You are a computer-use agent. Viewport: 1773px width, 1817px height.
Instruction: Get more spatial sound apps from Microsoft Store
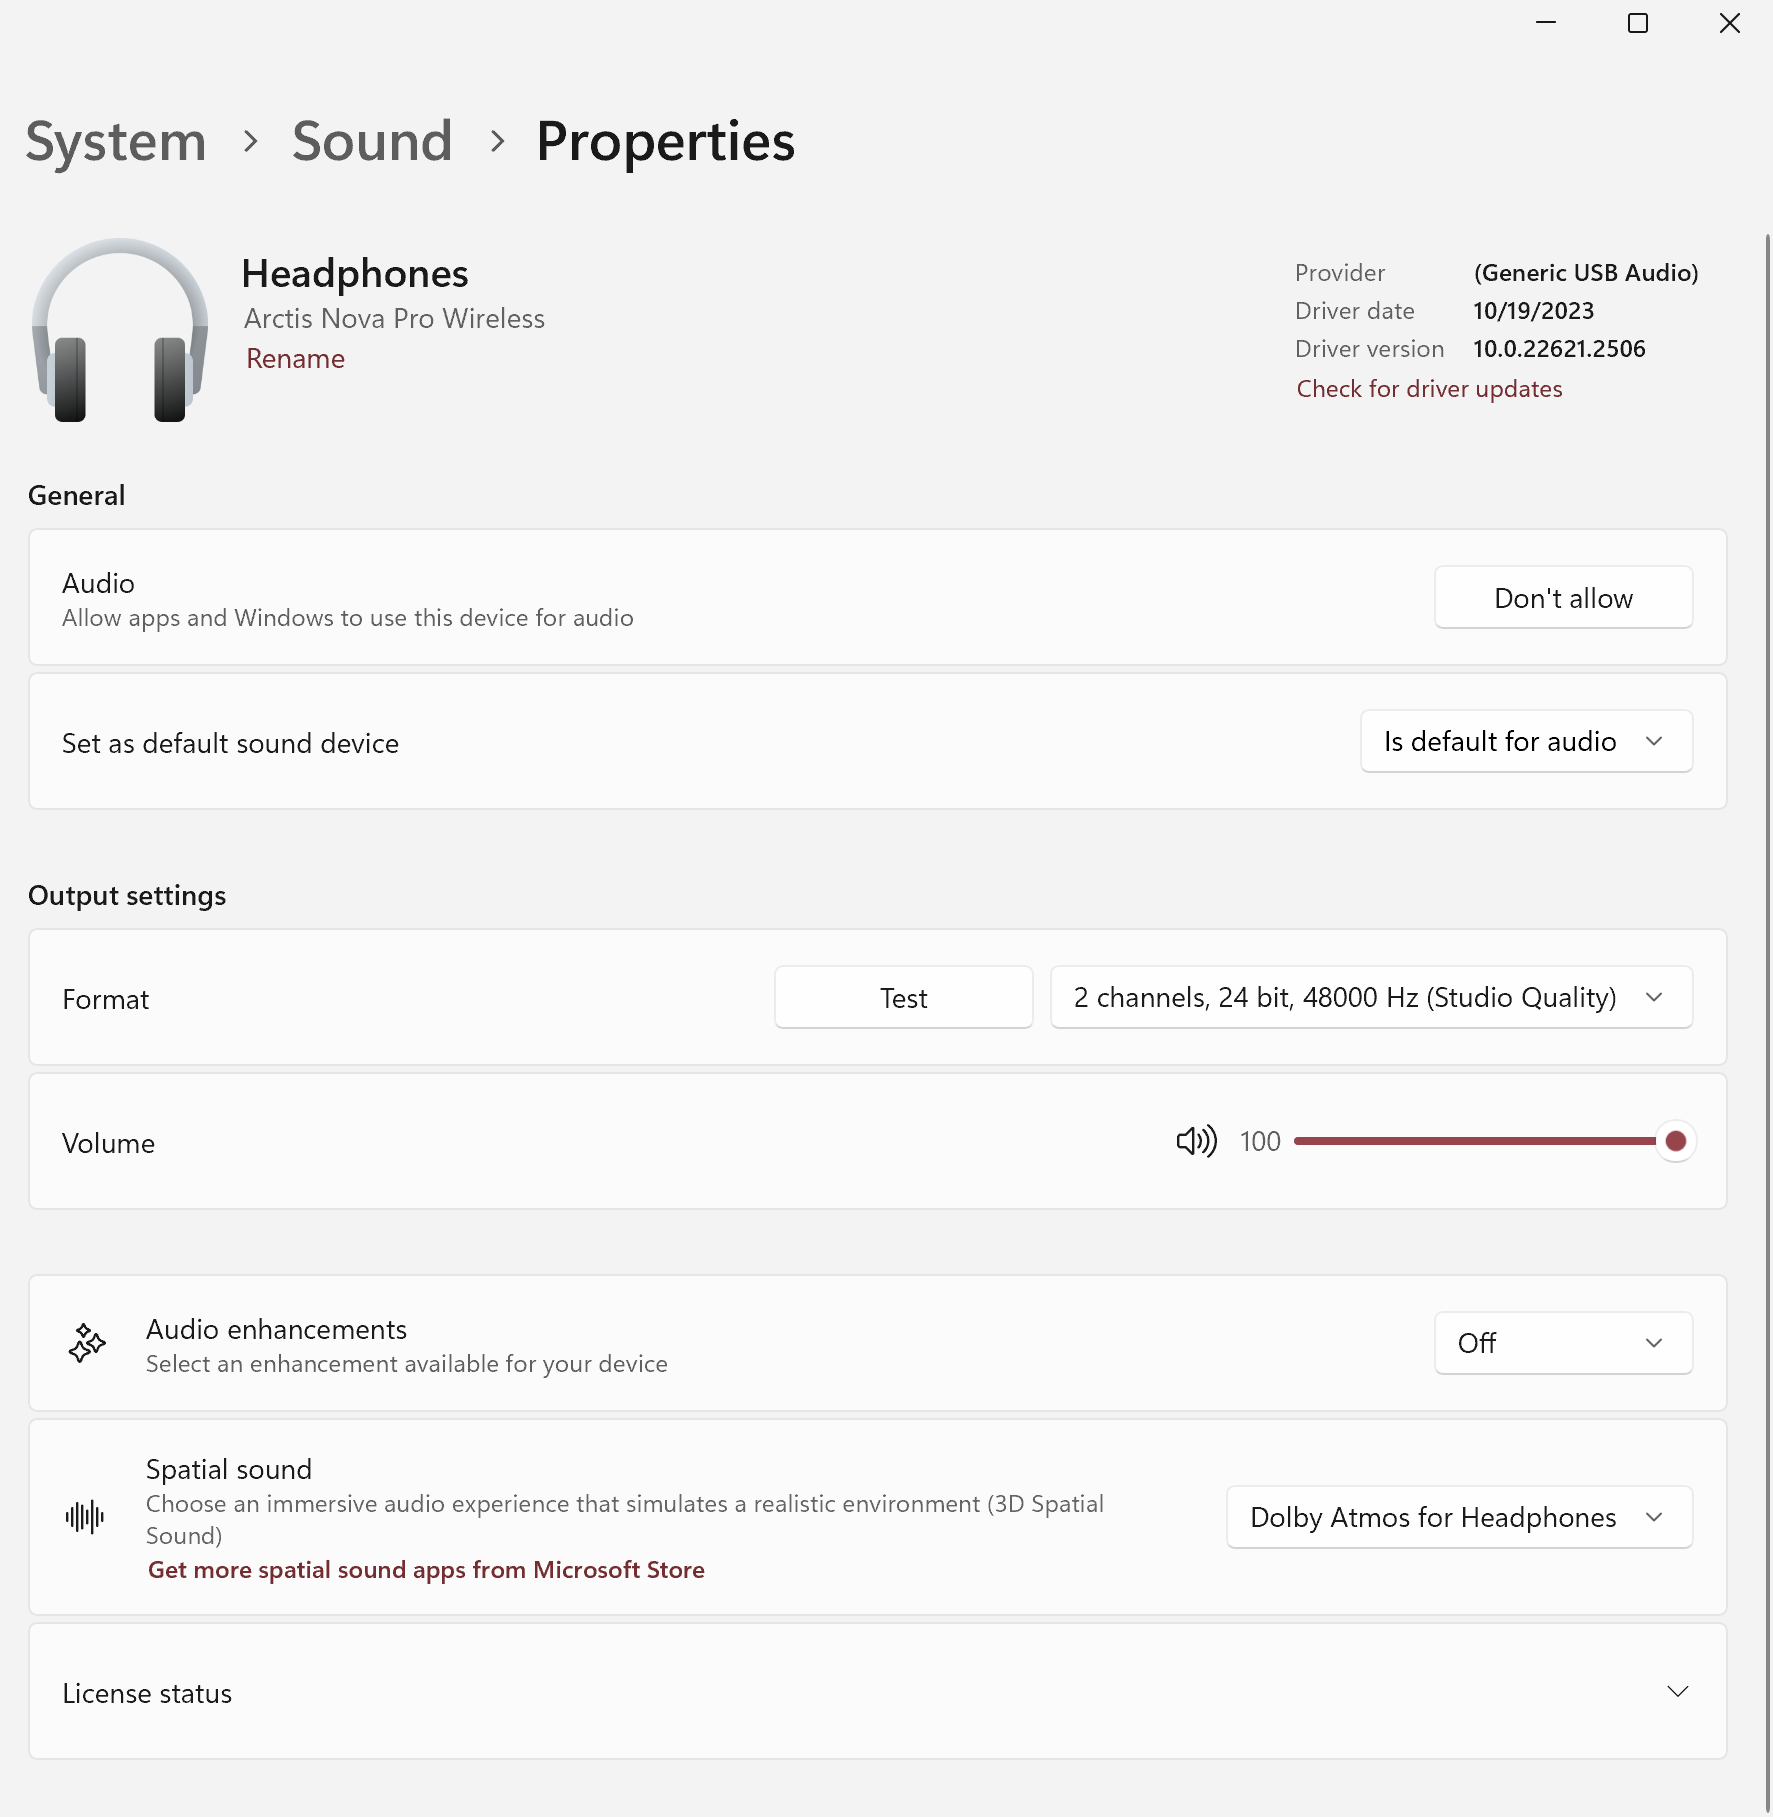coord(426,1570)
